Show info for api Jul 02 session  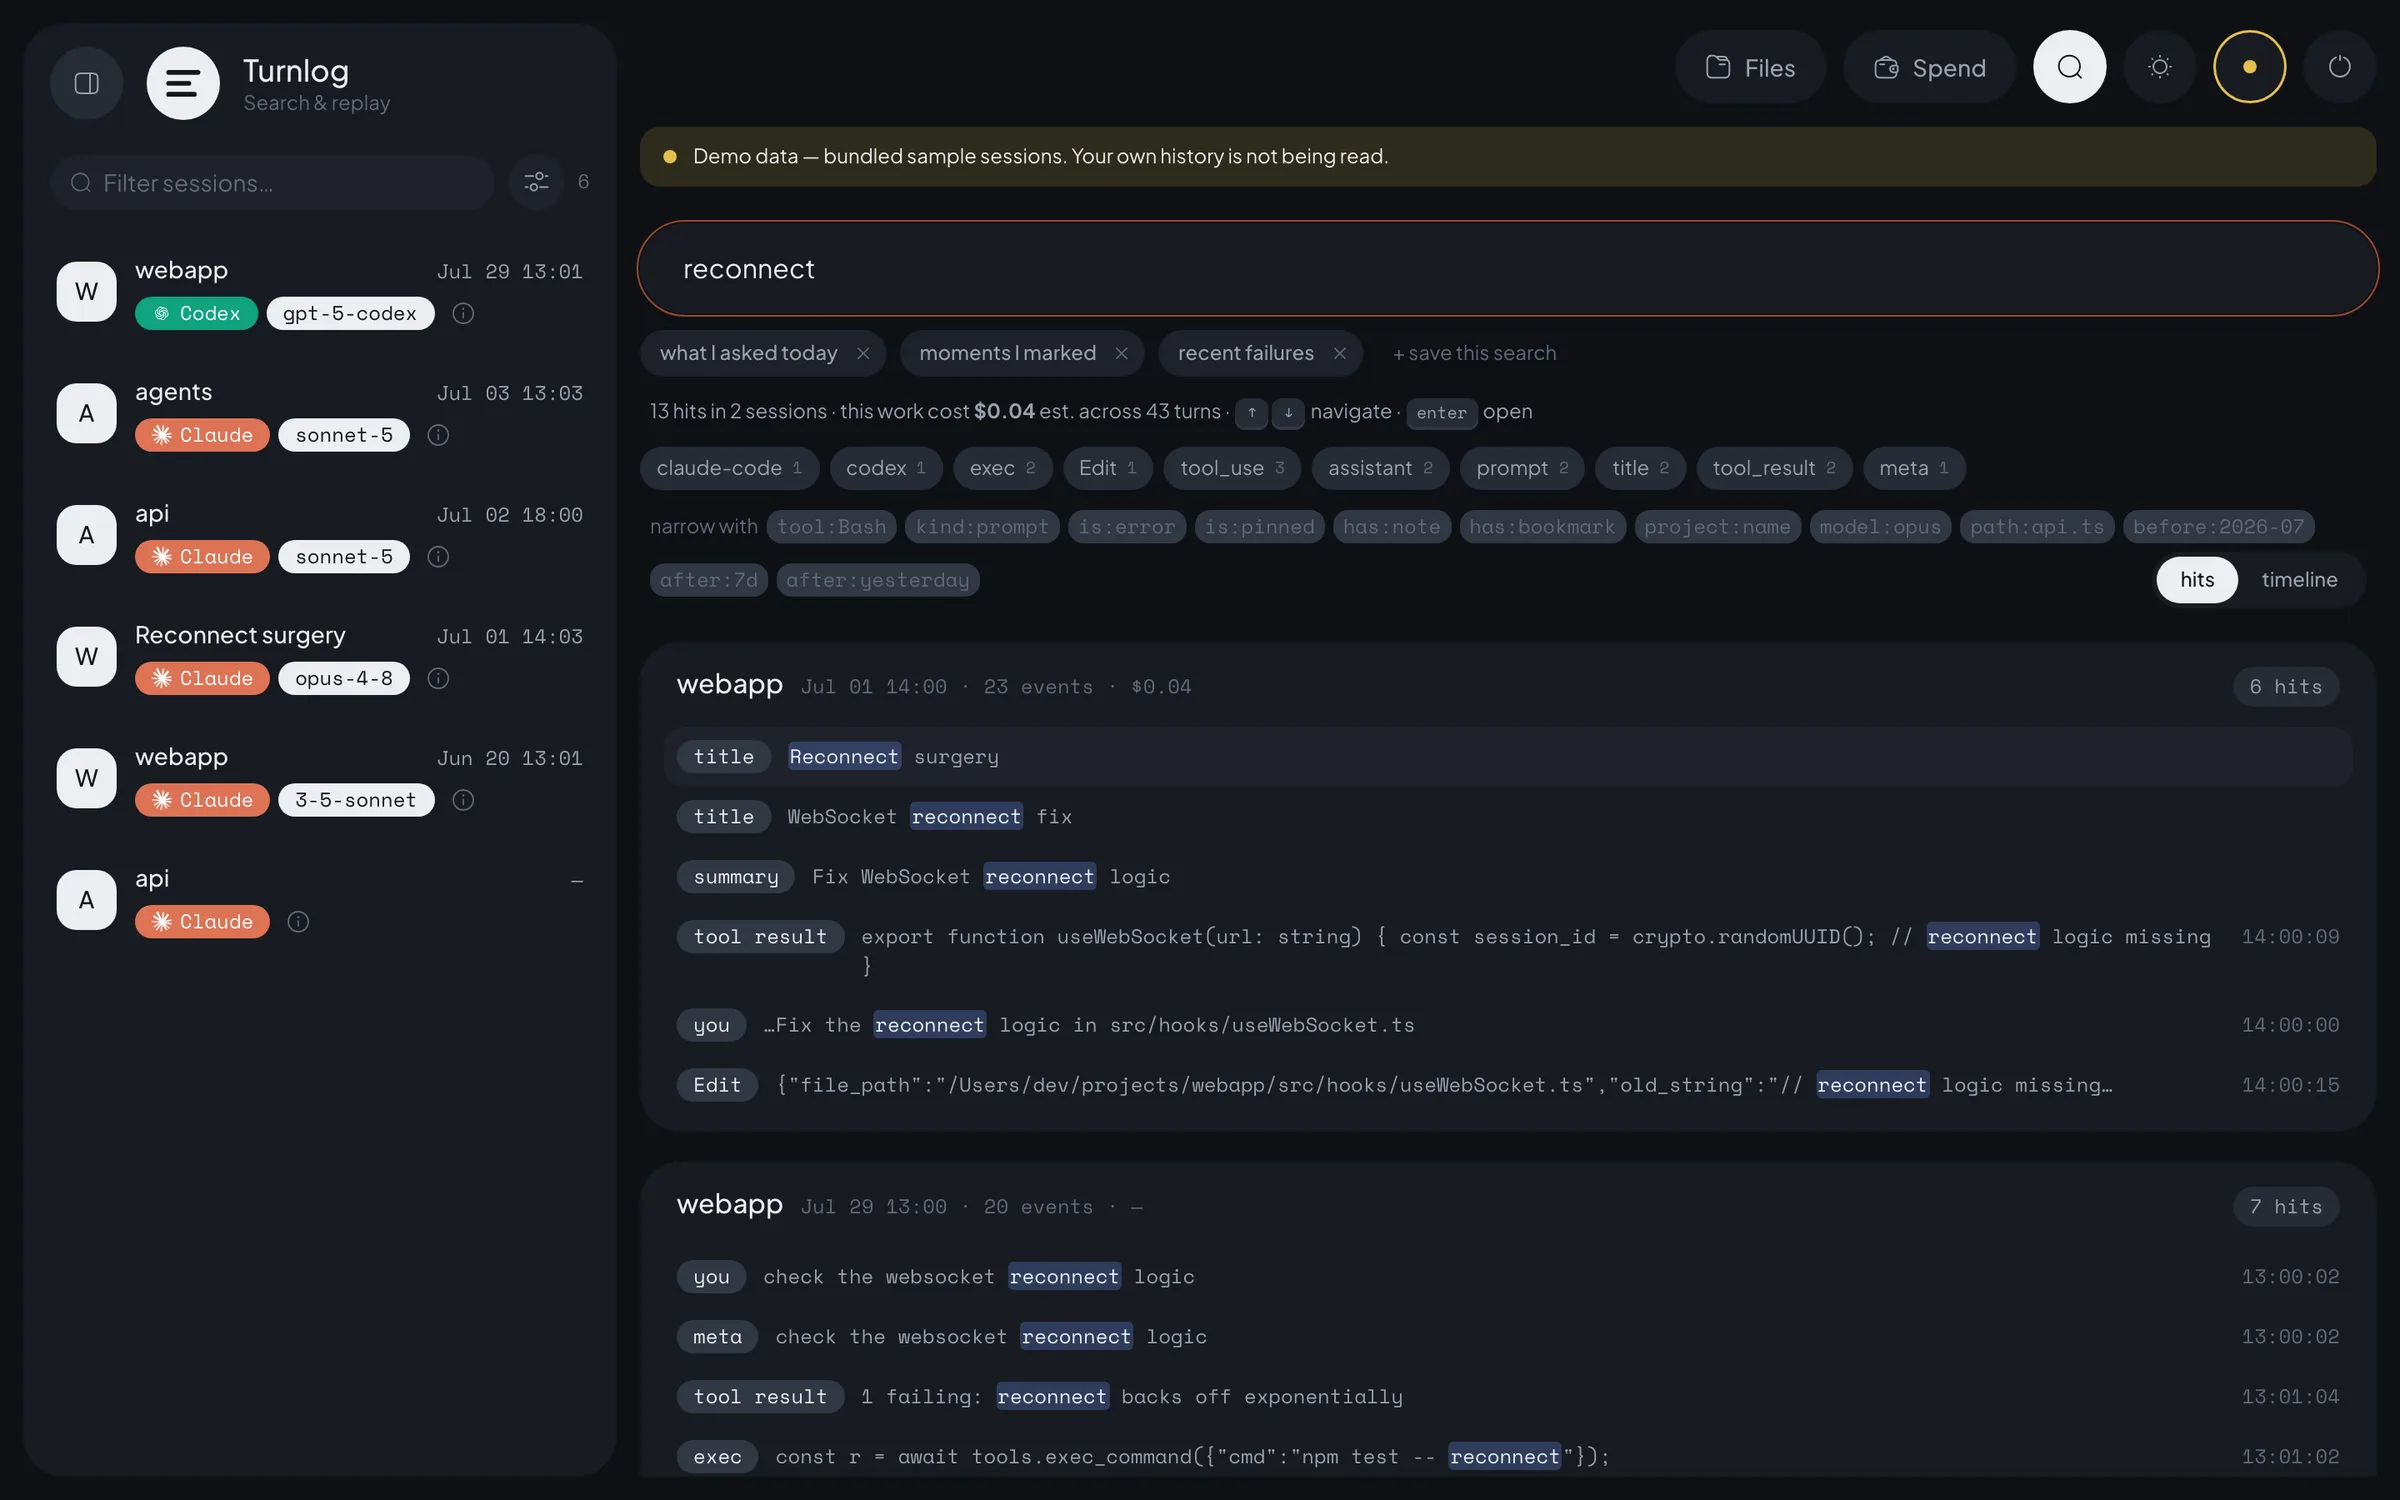point(438,557)
